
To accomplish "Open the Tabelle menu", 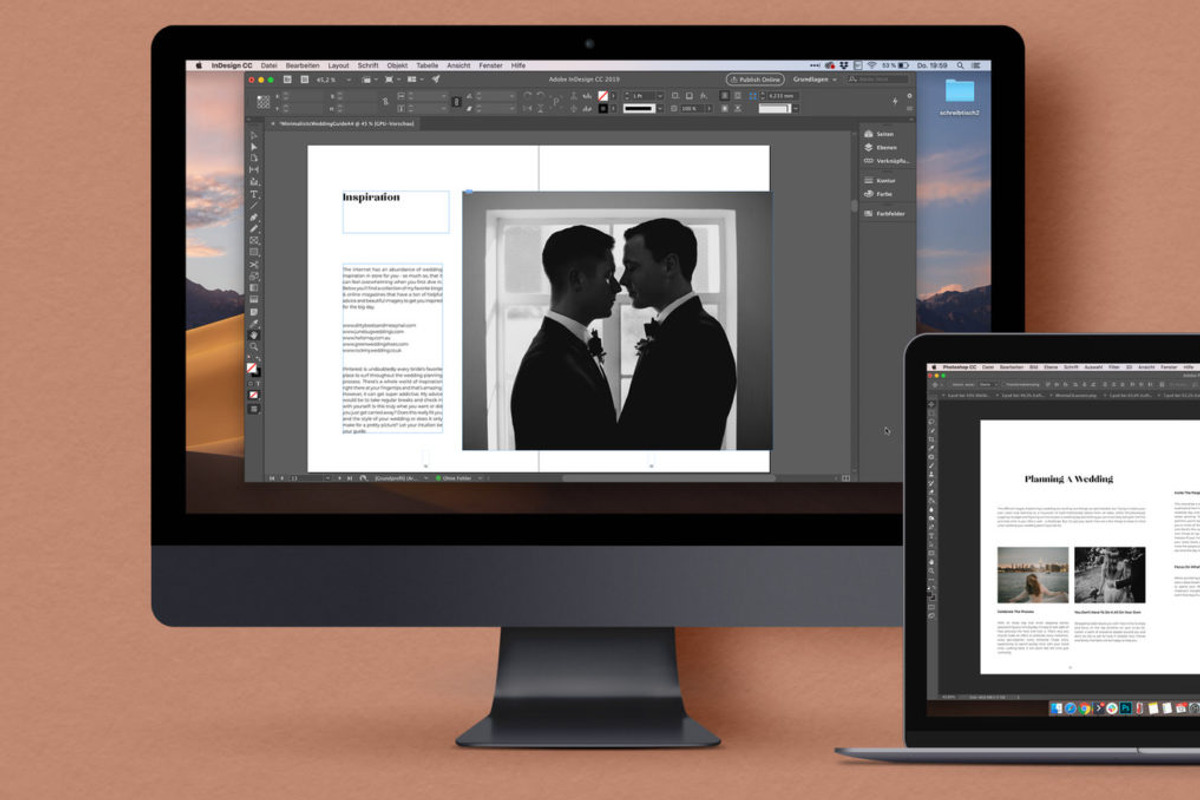I will tap(427, 65).
